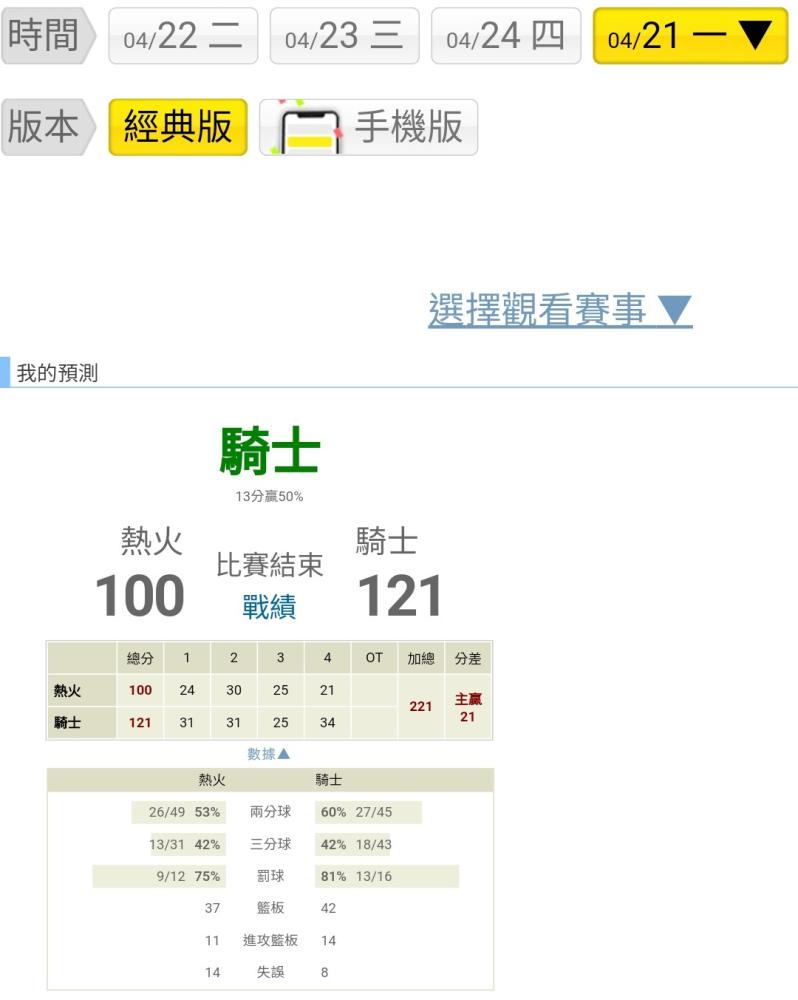Click the 版本 label tag

(x=48, y=127)
